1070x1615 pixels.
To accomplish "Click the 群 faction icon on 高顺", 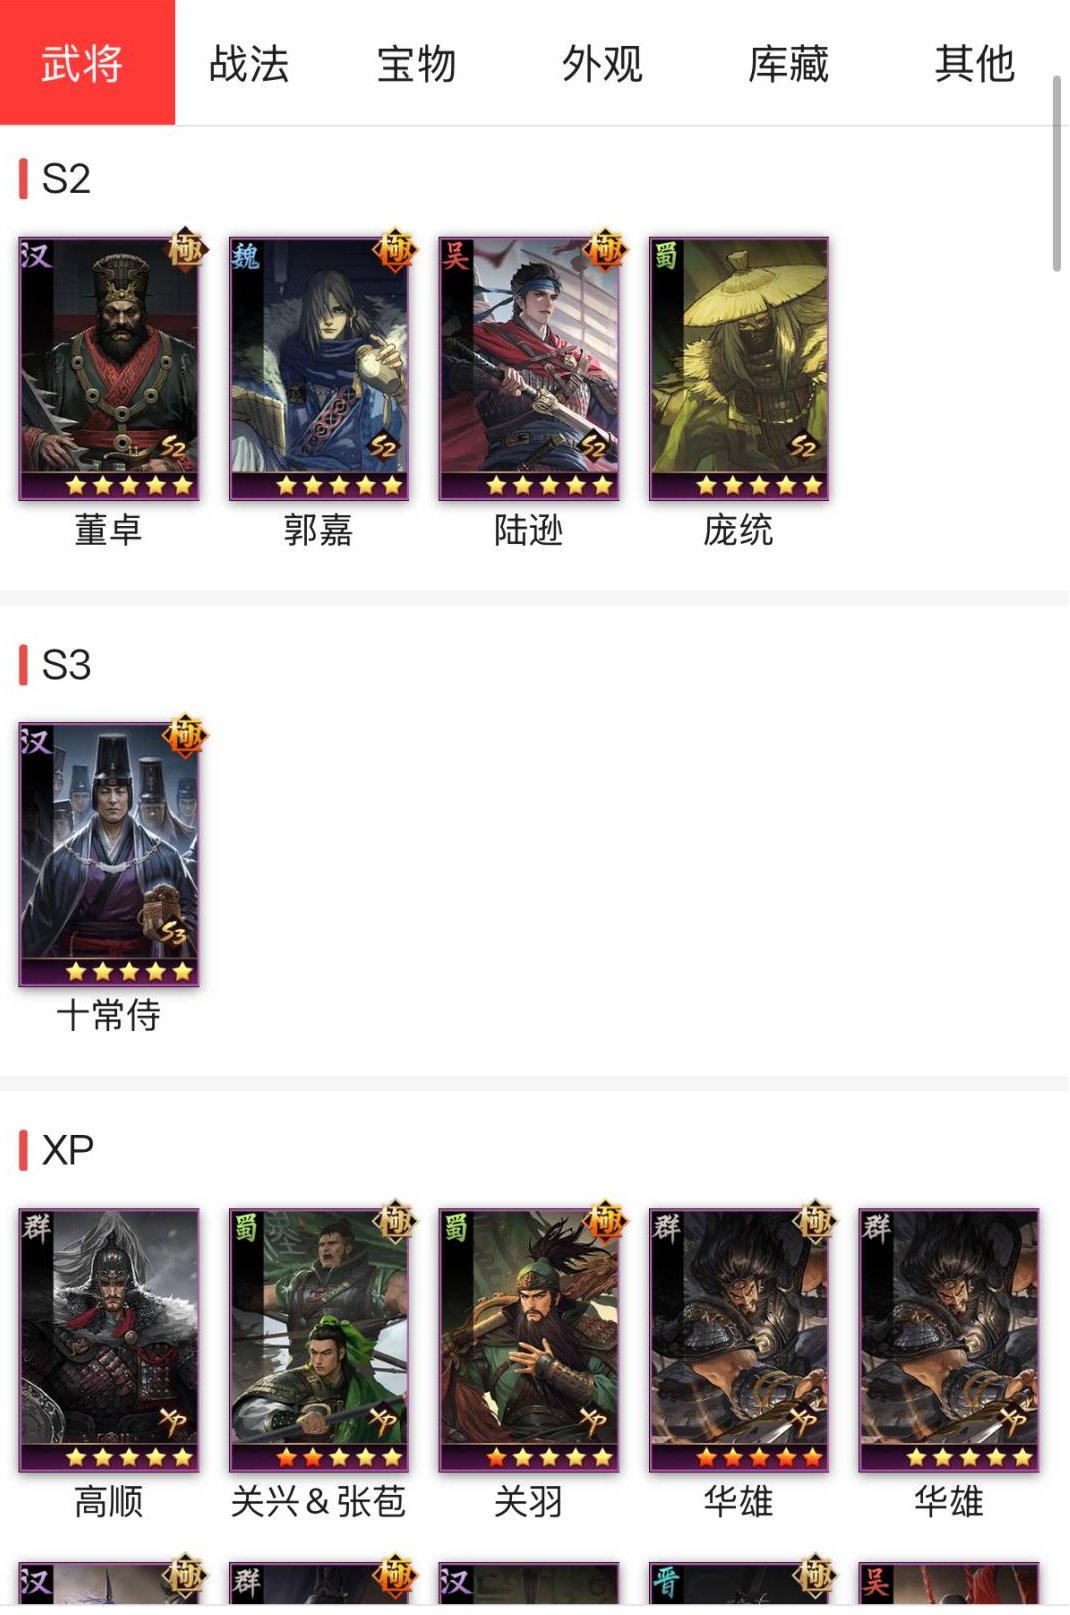I will pyautogui.click(x=36, y=1227).
